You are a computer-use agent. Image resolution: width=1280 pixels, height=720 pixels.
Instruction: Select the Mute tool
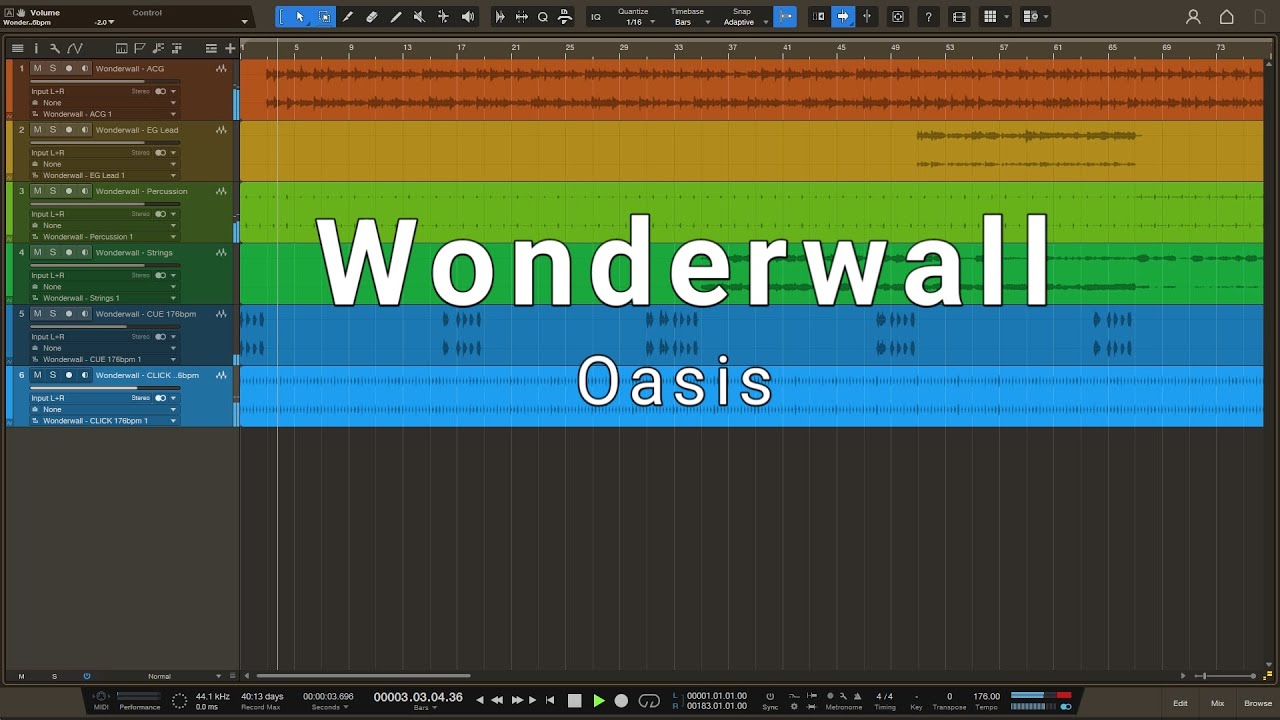tap(420, 17)
